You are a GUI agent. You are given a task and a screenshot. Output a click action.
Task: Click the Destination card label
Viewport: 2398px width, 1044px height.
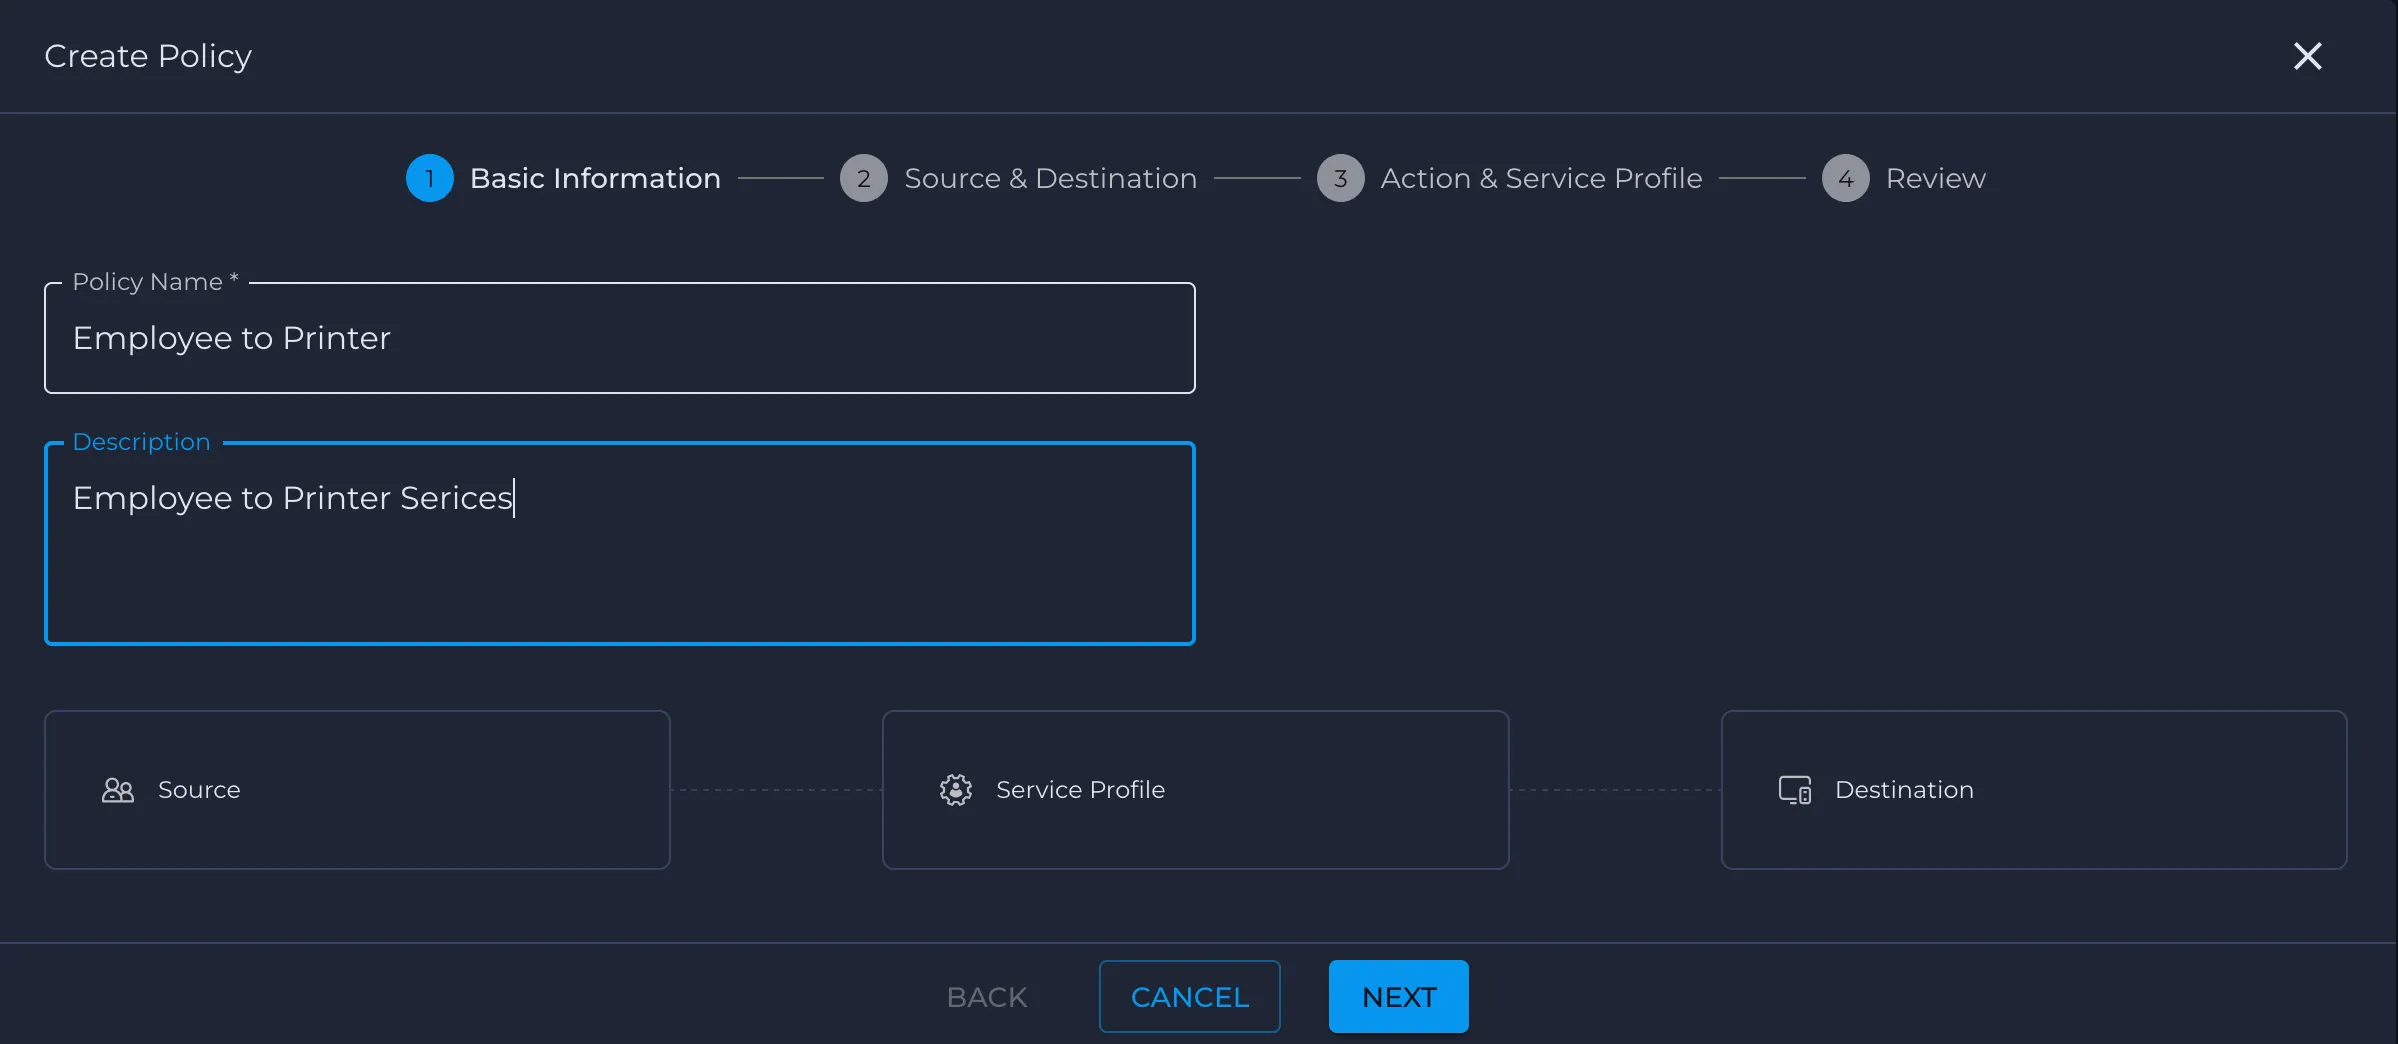point(1905,790)
